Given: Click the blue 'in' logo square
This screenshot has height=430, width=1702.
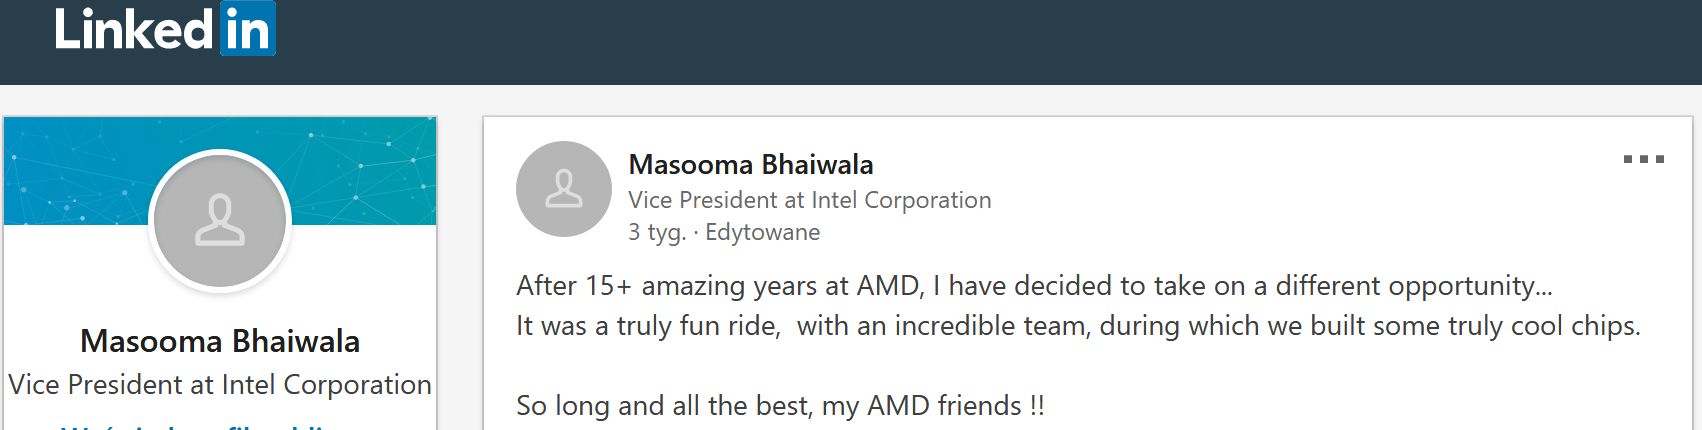Looking at the screenshot, I should [x=247, y=28].
